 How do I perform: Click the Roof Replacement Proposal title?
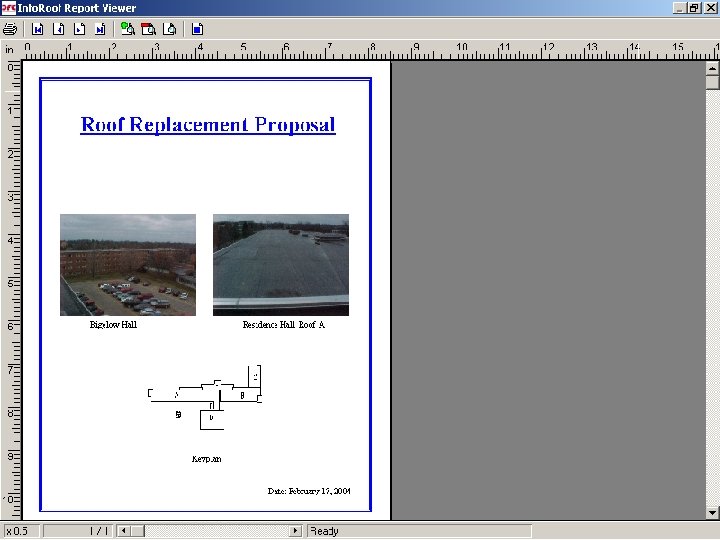(208, 125)
